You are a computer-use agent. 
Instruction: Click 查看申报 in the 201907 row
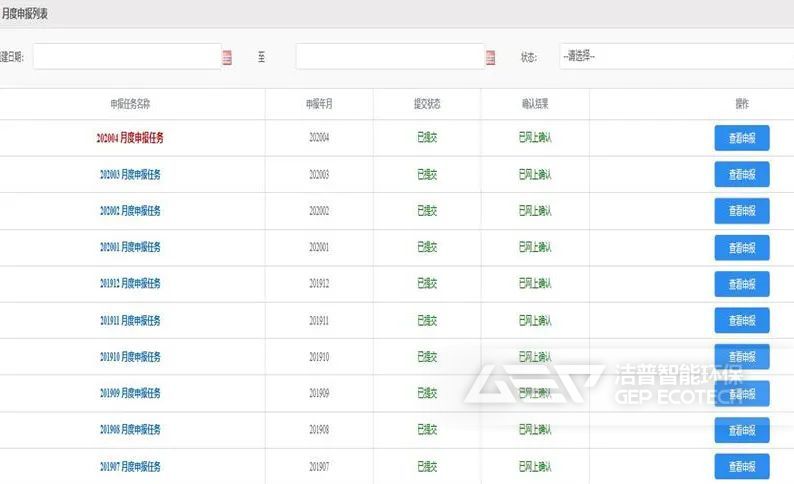(742, 466)
